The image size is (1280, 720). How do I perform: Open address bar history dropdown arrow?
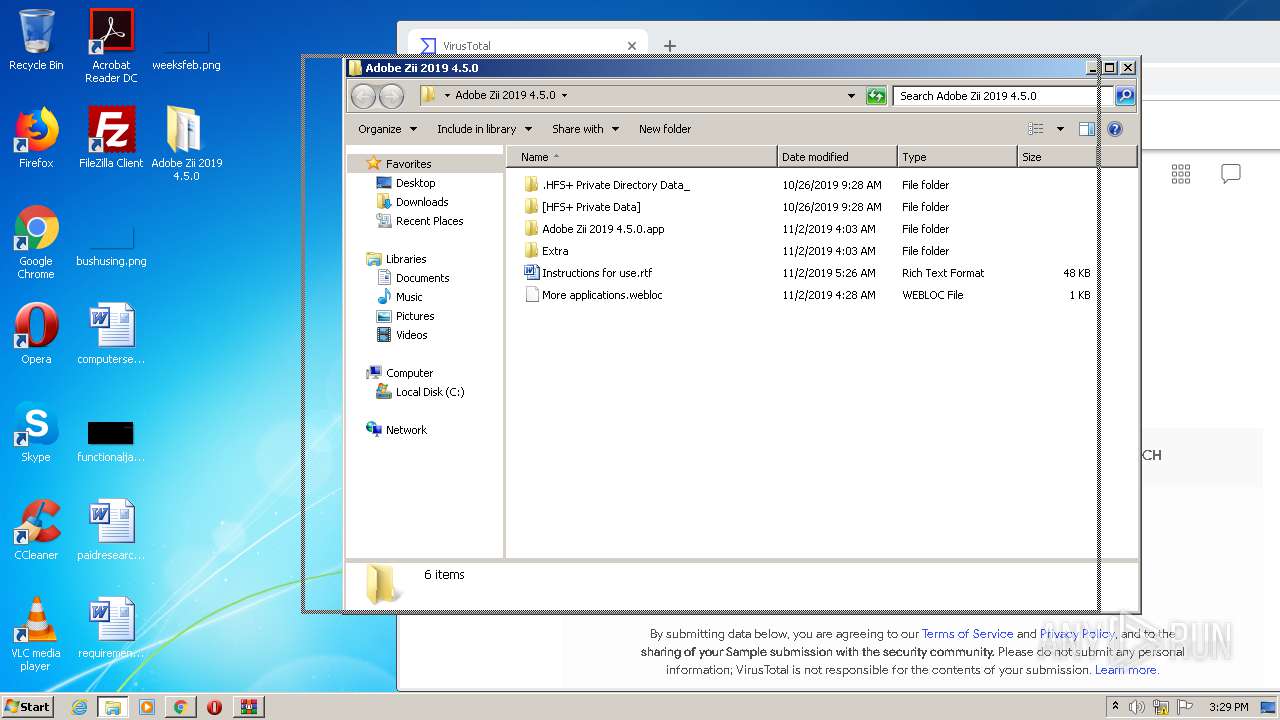coord(851,96)
